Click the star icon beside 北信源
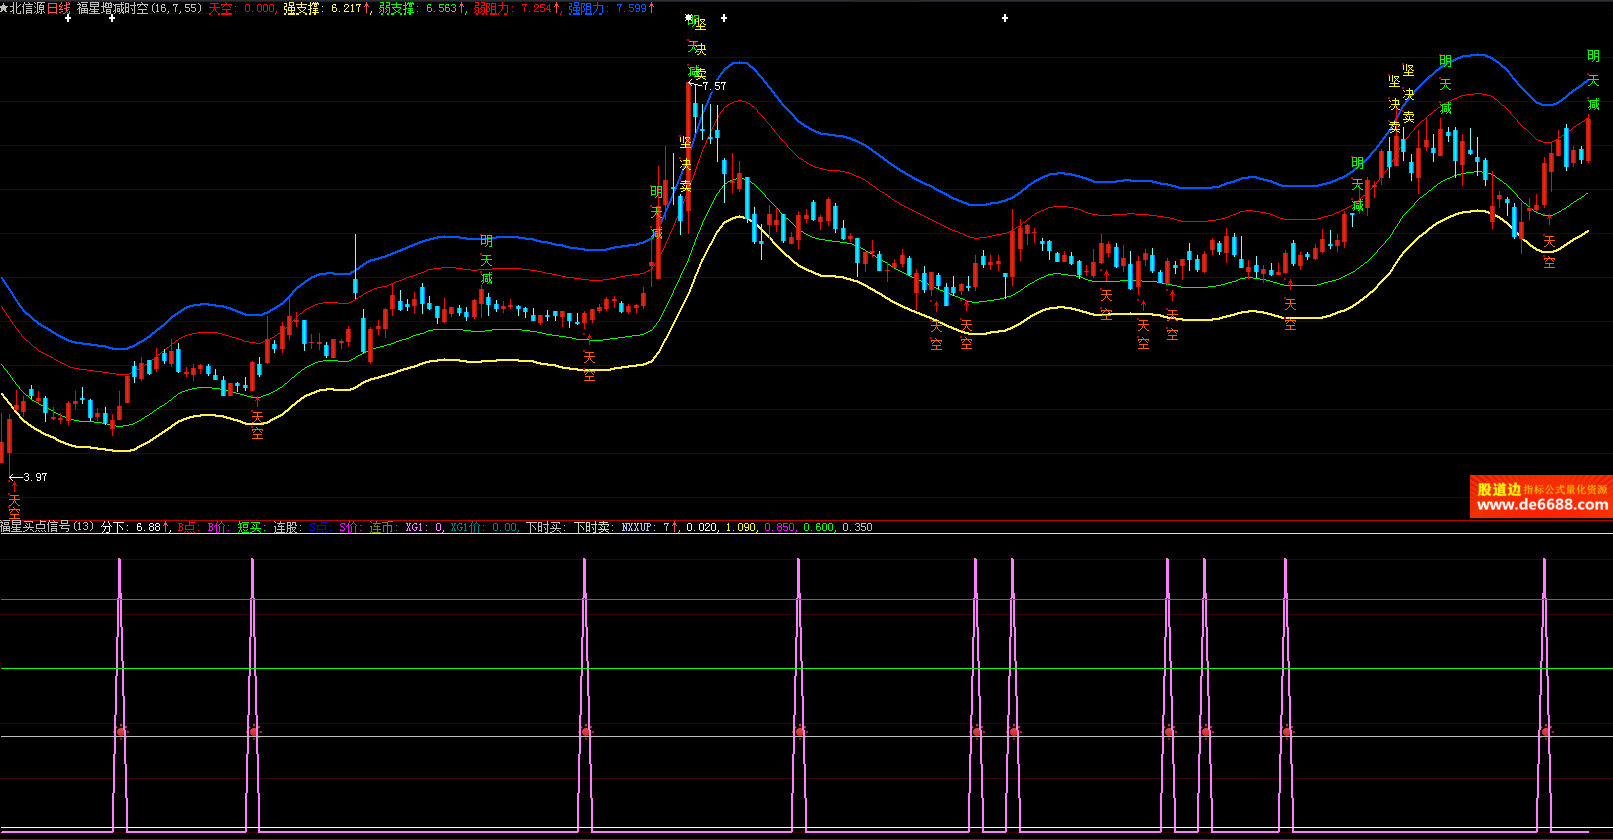This screenshot has height=840, width=1613. pos(4,8)
